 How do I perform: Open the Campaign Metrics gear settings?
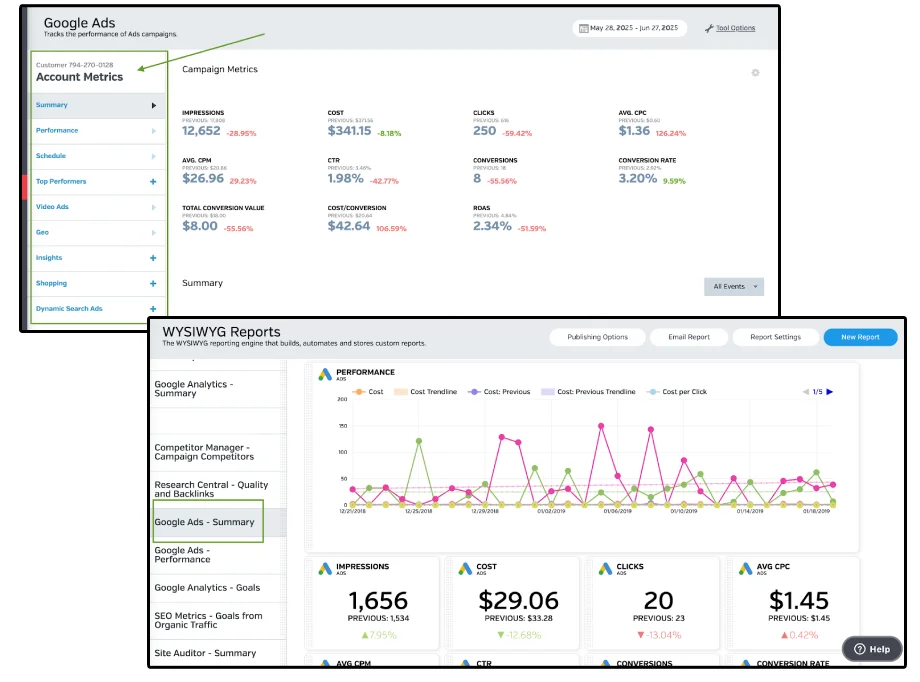click(x=755, y=73)
